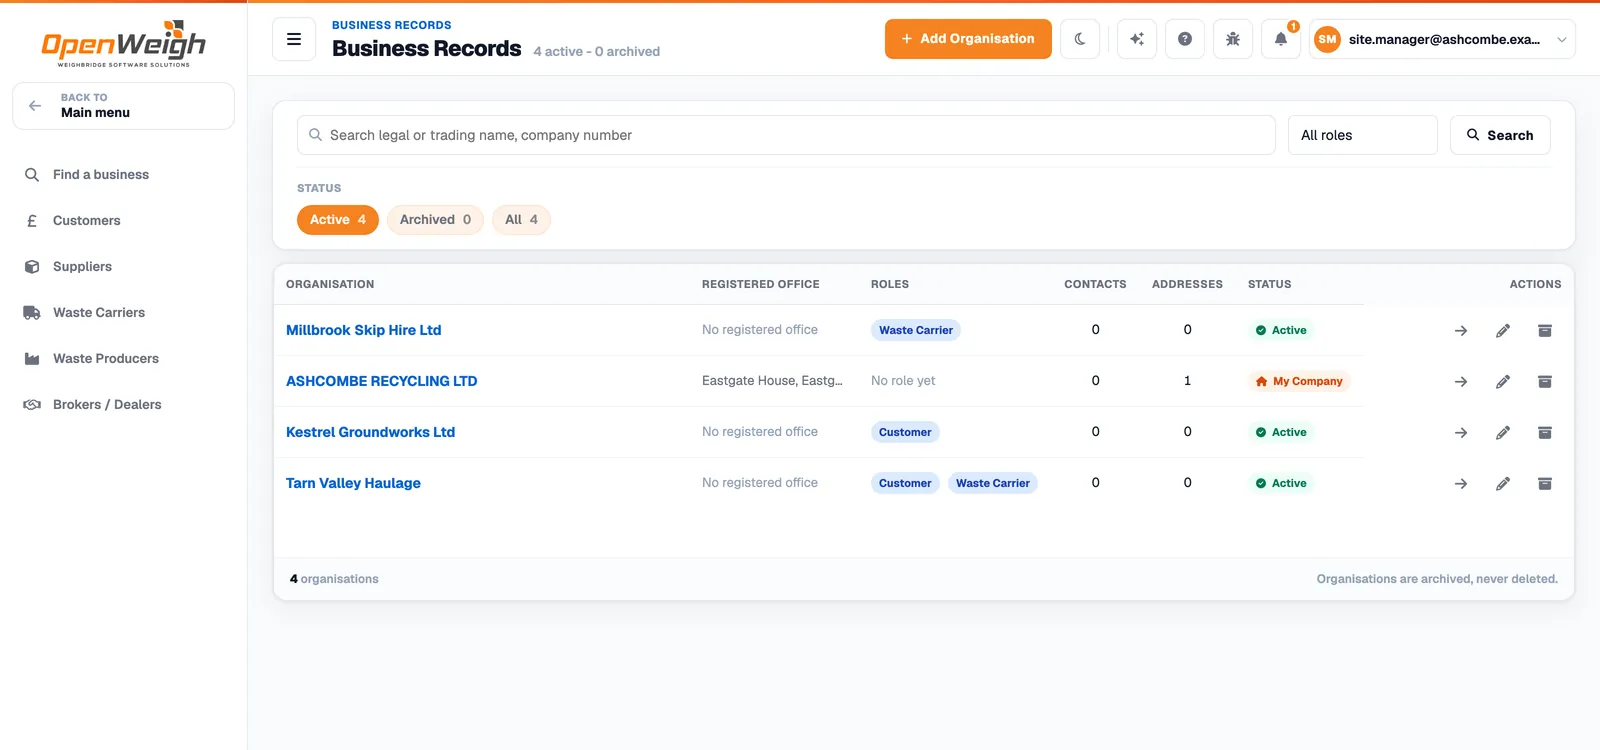Click the bug report icon
This screenshot has height=750, width=1600.
click(1233, 39)
